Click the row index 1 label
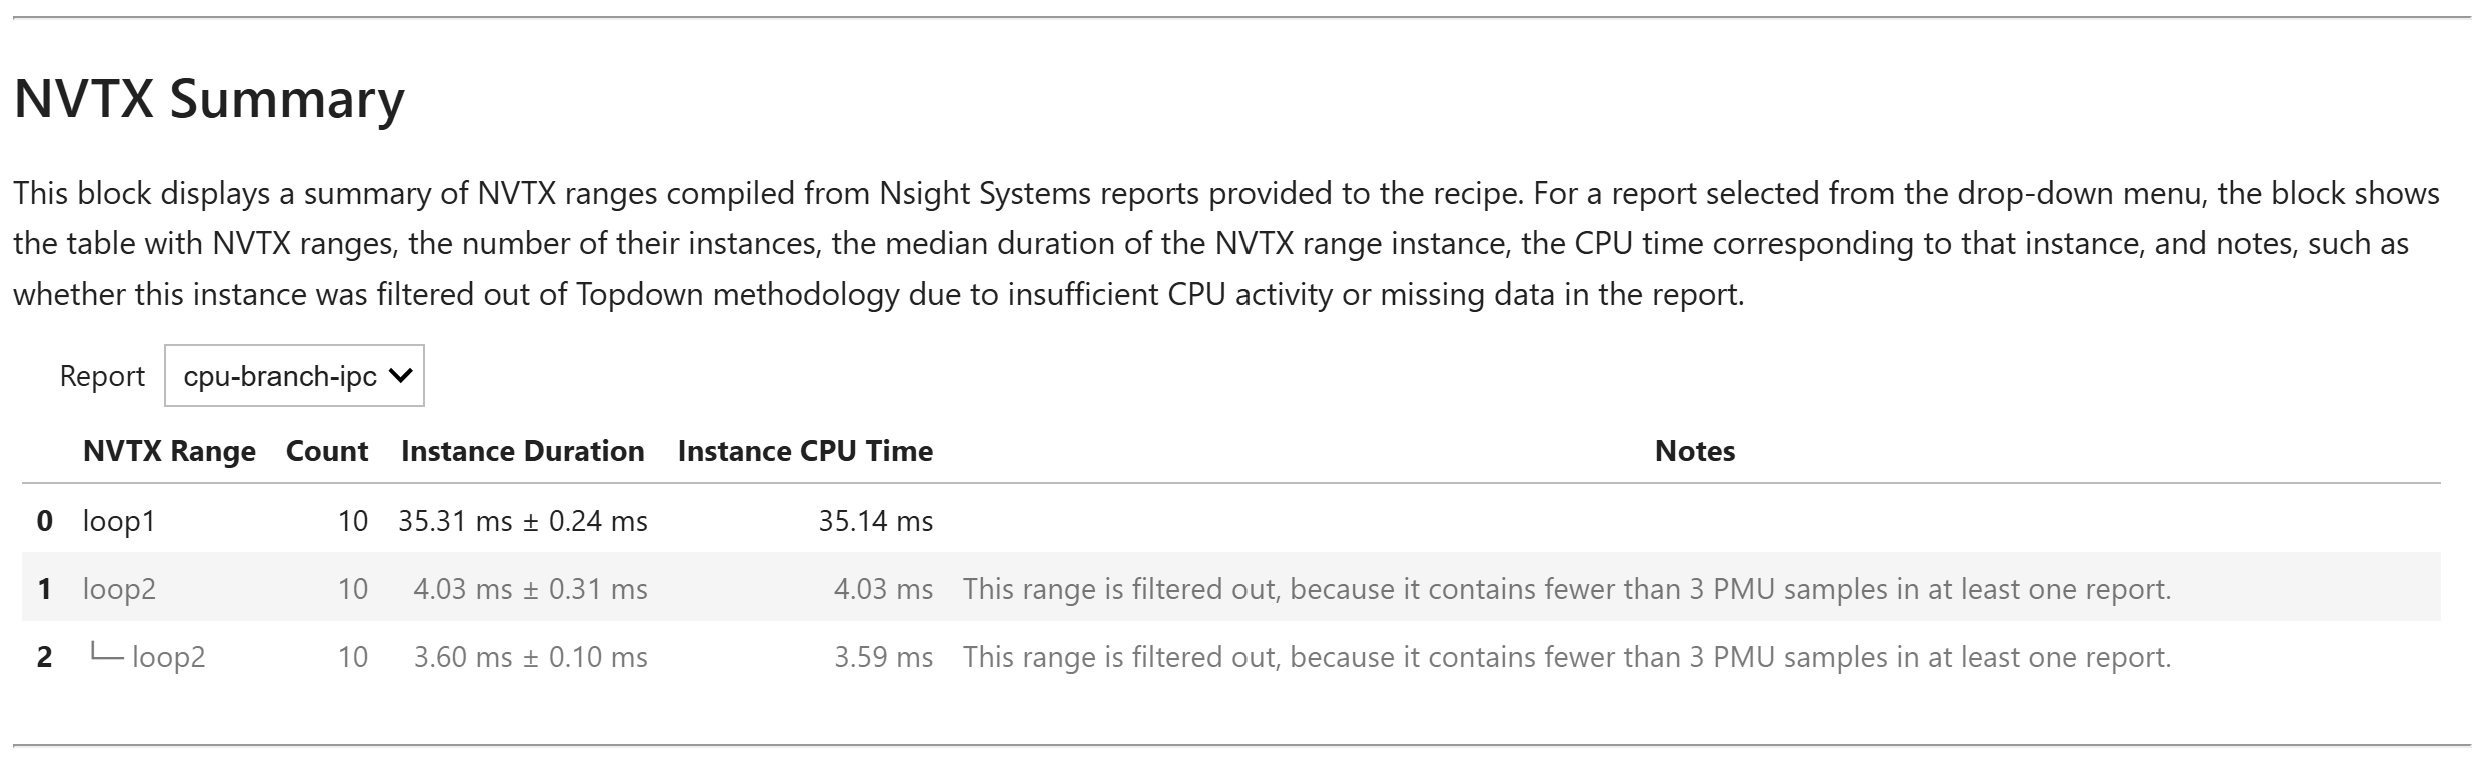 pos(46,588)
